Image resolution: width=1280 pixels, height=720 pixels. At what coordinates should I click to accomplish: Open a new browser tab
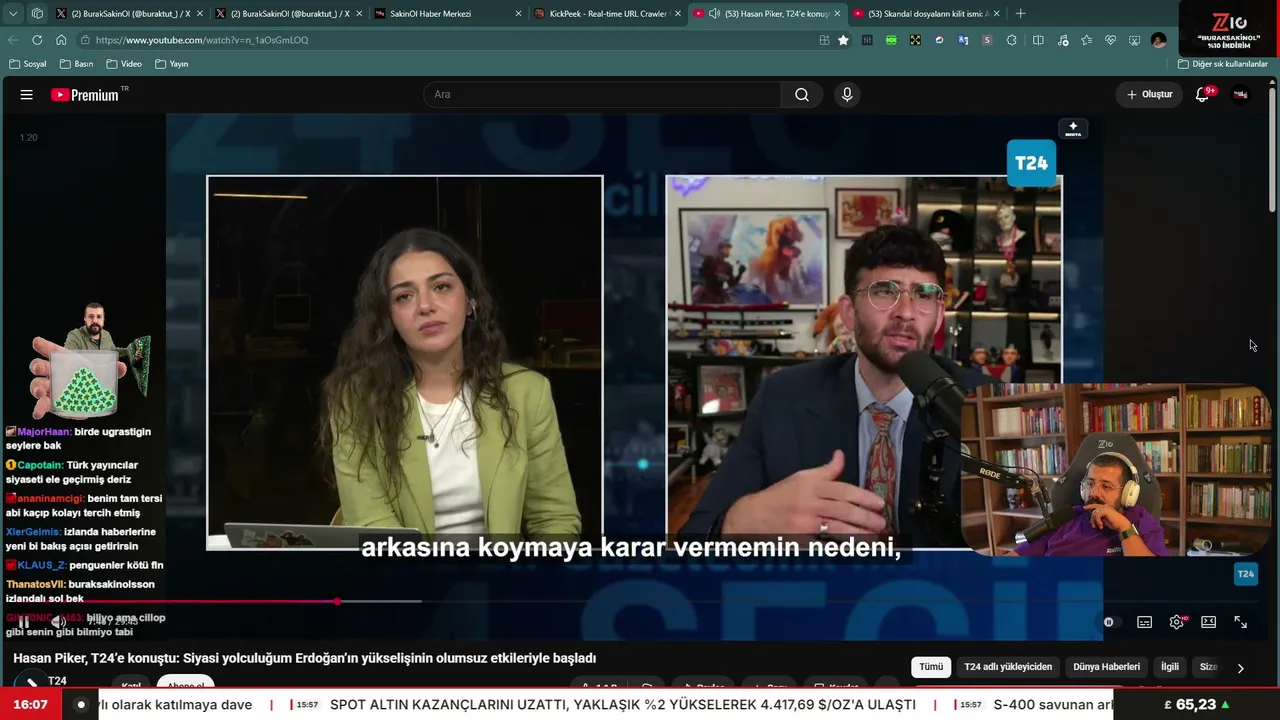tap(1020, 14)
